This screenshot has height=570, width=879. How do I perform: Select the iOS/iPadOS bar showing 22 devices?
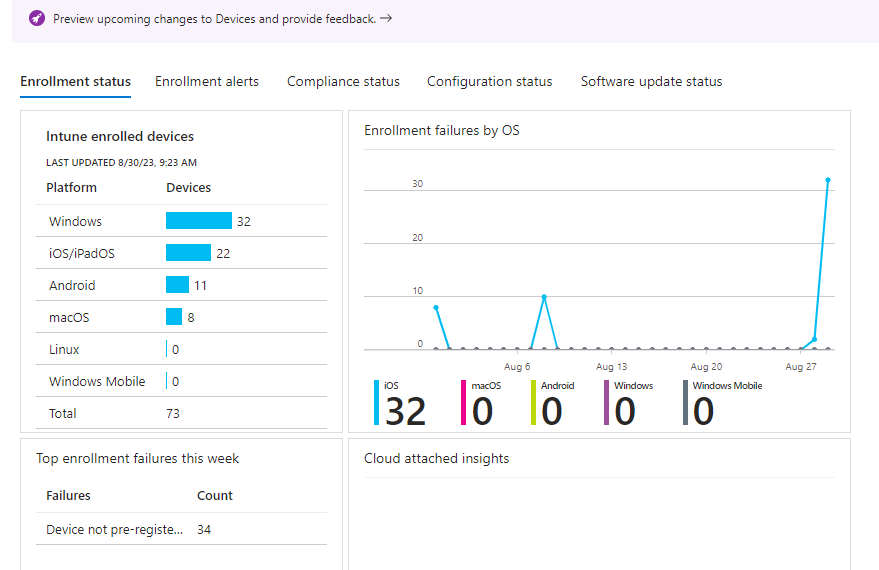pyautogui.click(x=188, y=253)
